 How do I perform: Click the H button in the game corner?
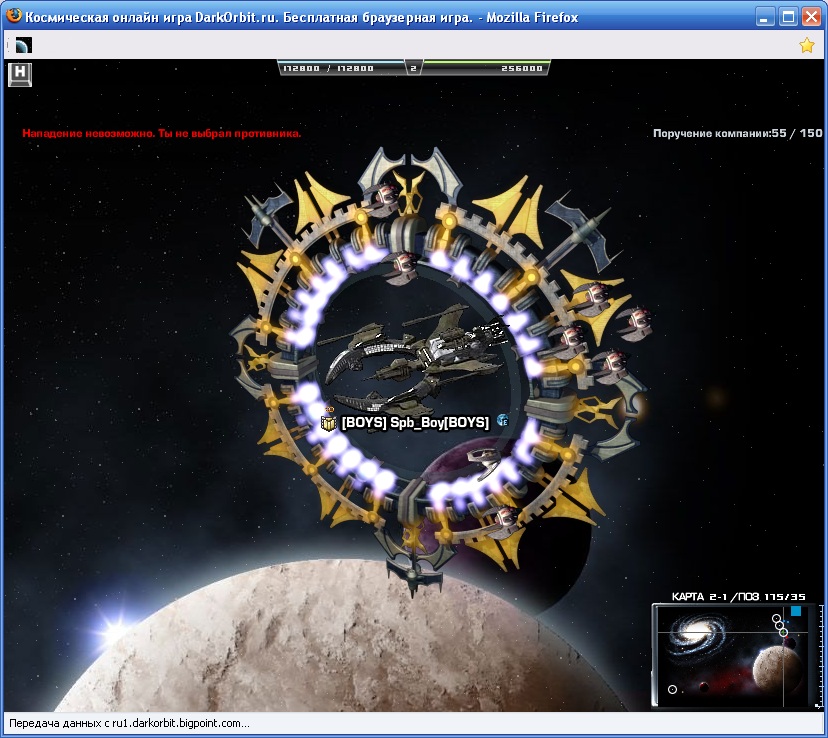[20, 74]
